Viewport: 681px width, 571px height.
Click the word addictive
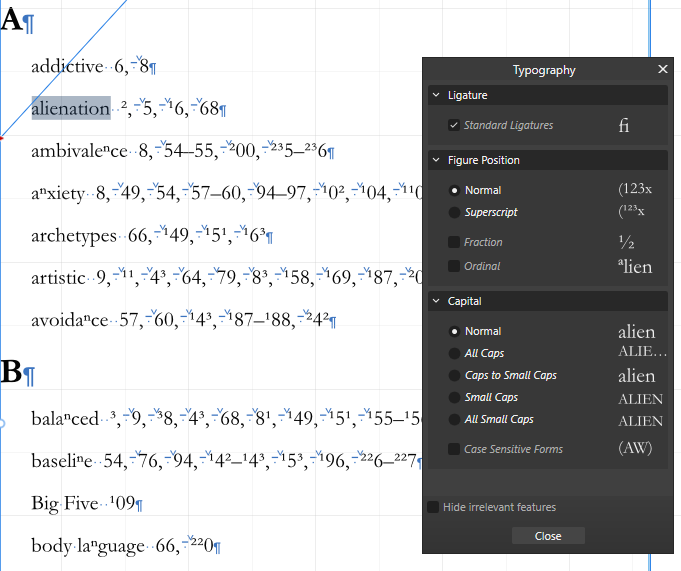[67, 66]
